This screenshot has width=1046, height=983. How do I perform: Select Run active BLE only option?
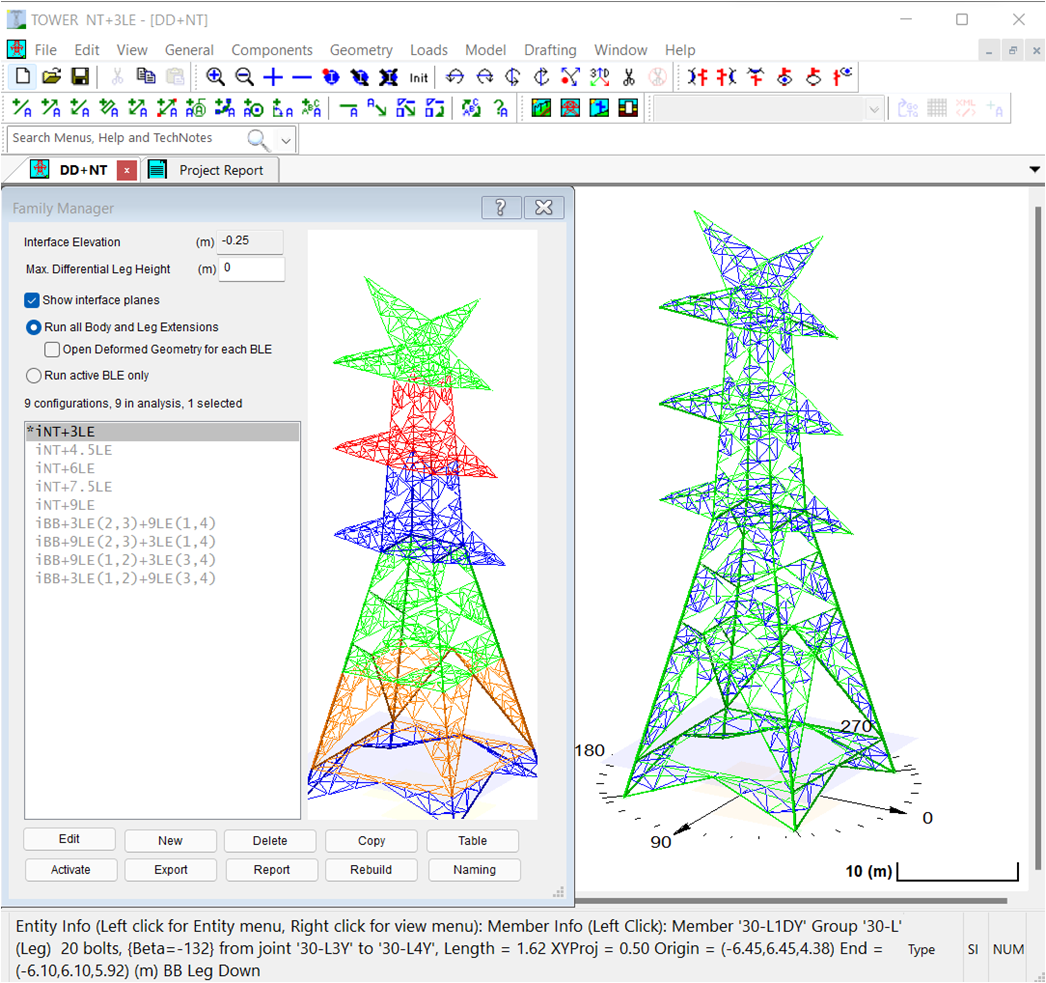click(x=33, y=376)
